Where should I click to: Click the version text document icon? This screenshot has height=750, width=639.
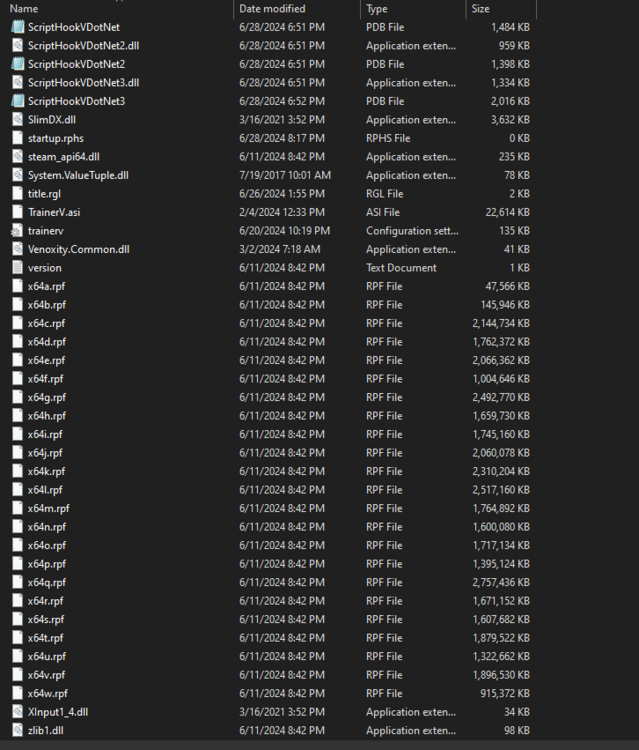tap(18, 268)
